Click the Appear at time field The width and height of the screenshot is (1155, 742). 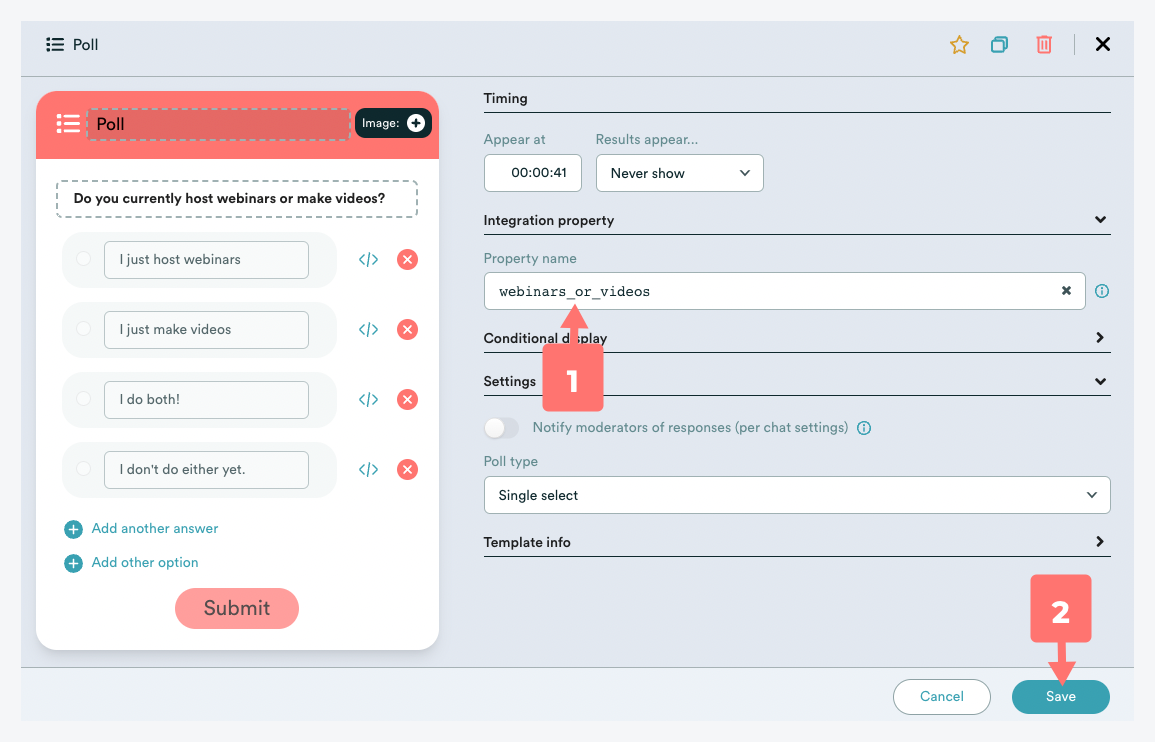click(533, 173)
